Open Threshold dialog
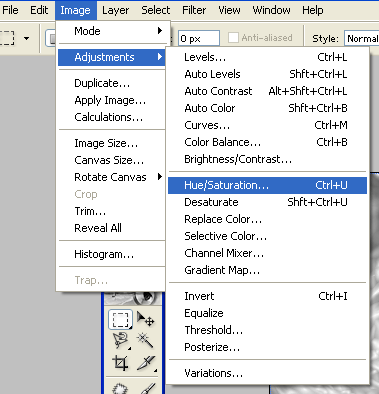The image size is (379, 394). click(x=267, y=330)
